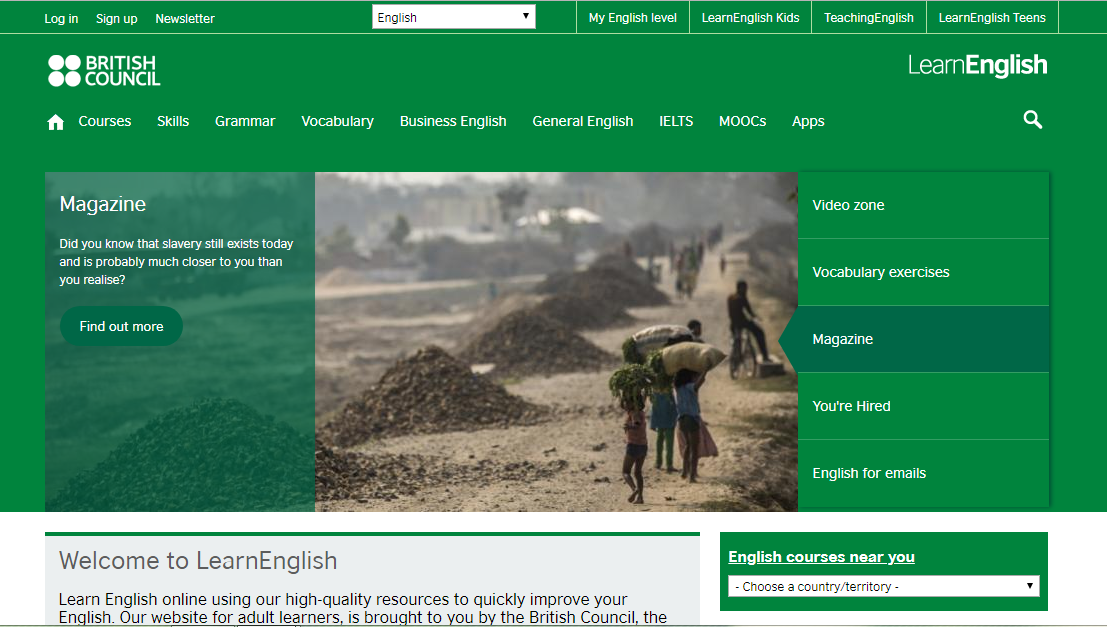Image resolution: width=1107 pixels, height=627 pixels.
Task: Click the Welcome to LearnEnglish heading
Action: coord(198,561)
